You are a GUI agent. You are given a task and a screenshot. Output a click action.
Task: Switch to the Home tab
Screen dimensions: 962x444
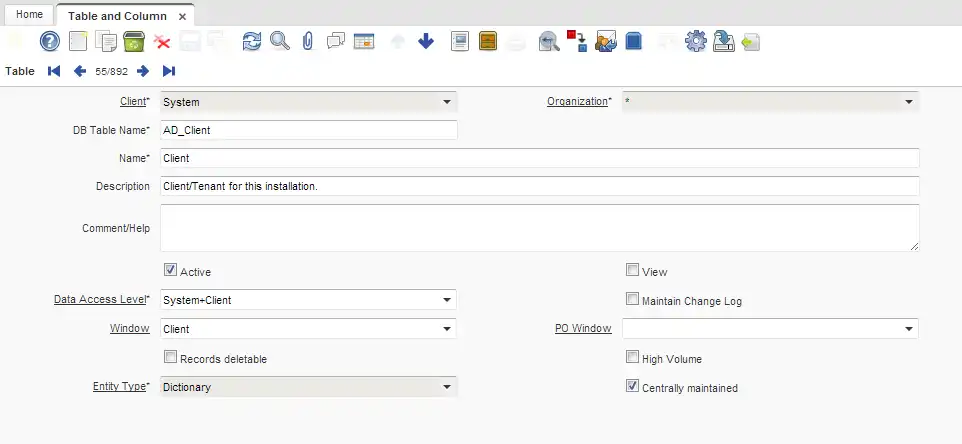[x=29, y=14]
